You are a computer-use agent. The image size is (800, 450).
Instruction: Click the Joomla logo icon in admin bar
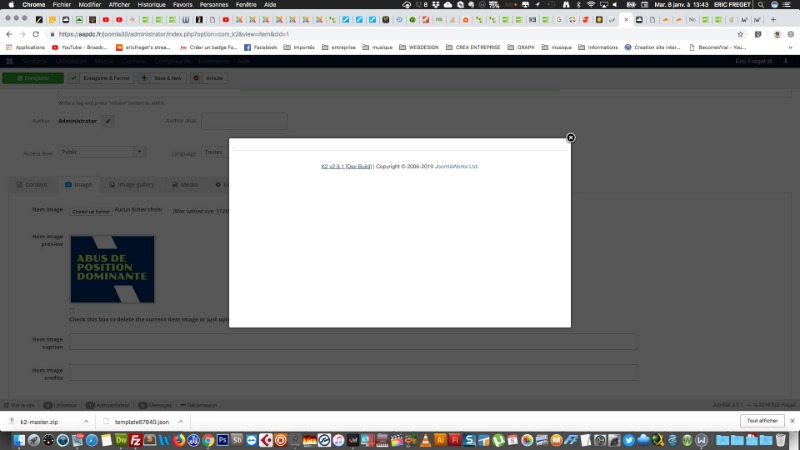(x=9, y=61)
